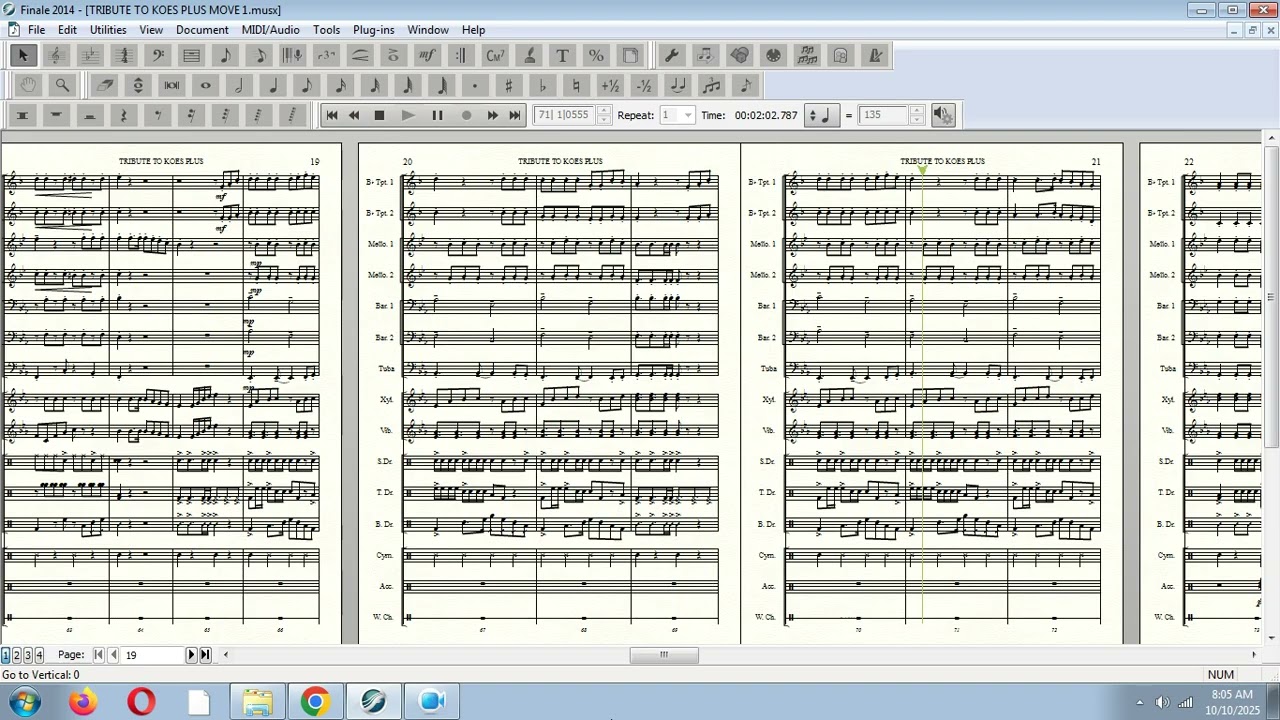This screenshot has width=1280, height=720.
Task: Select the Note Mover tool
Action: click(706, 55)
